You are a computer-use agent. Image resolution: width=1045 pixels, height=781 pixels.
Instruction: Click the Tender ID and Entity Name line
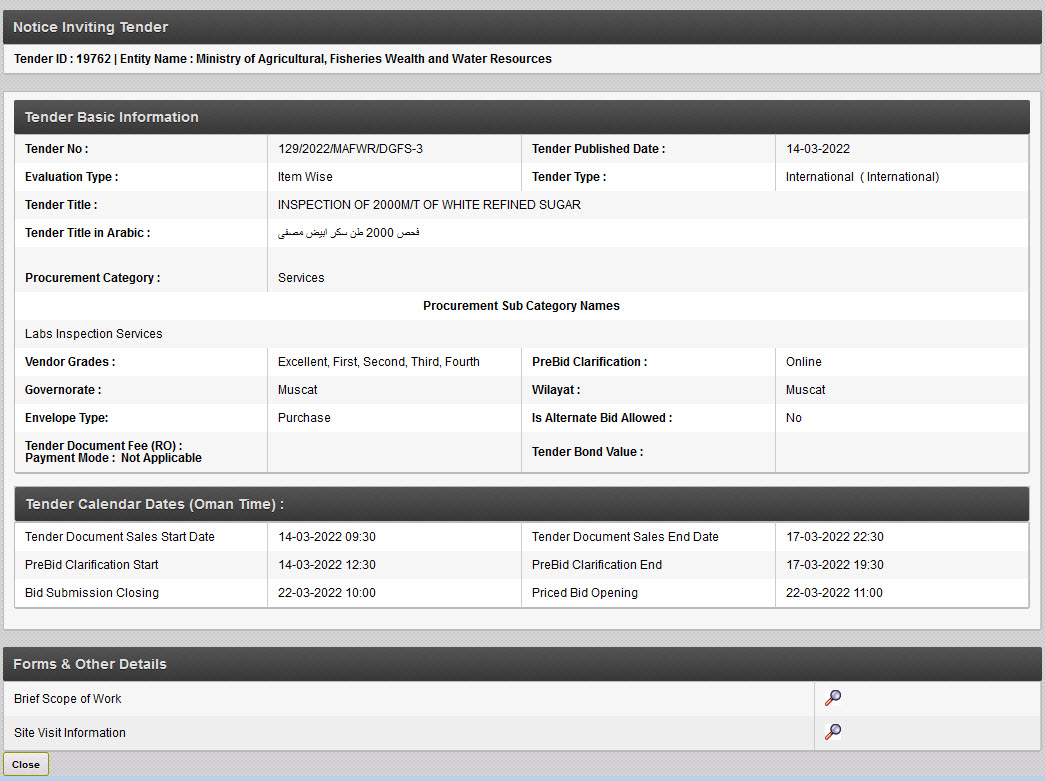coord(283,59)
